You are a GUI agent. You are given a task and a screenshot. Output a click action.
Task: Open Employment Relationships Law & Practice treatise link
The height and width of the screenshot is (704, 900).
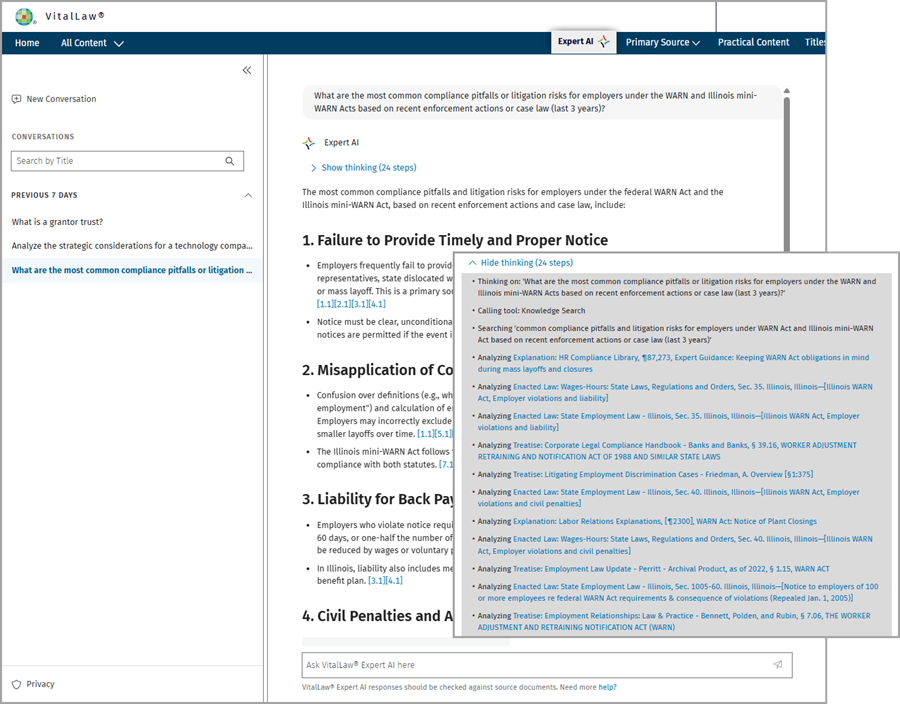tap(674, 621)
